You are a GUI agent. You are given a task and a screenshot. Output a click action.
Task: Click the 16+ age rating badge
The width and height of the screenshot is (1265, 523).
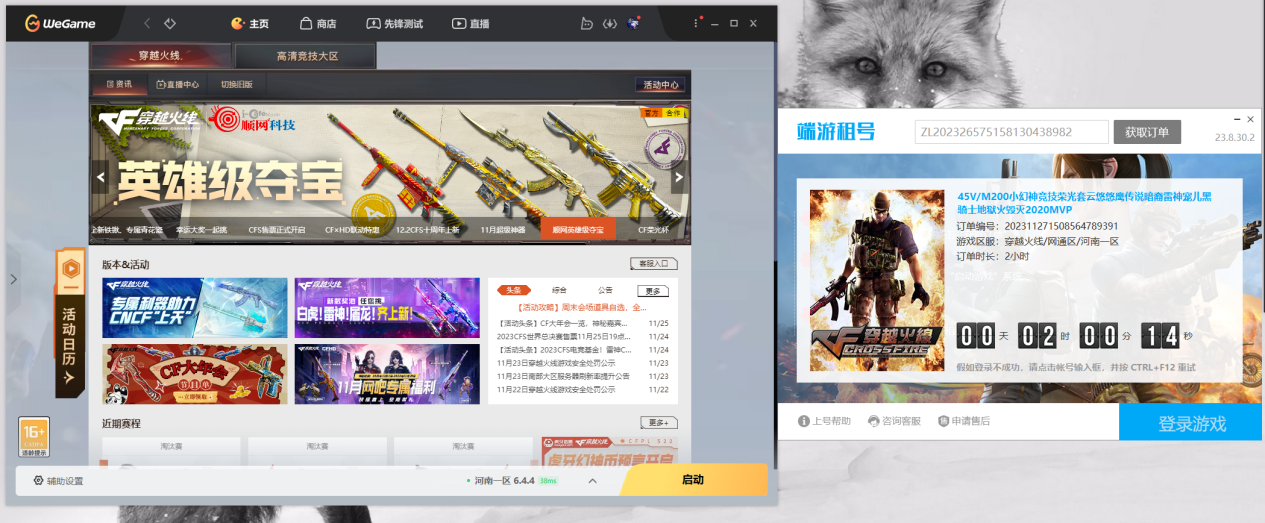tap(34, 437)
